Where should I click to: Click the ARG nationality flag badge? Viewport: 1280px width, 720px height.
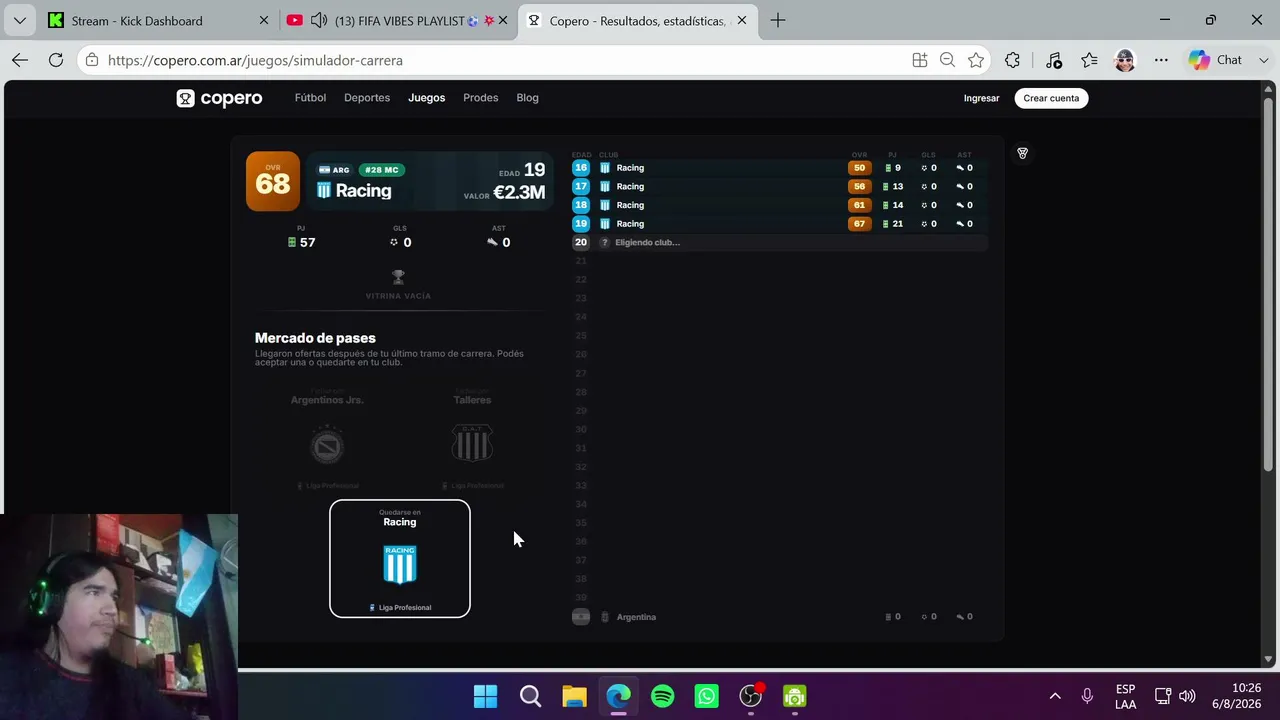(334, 170)
